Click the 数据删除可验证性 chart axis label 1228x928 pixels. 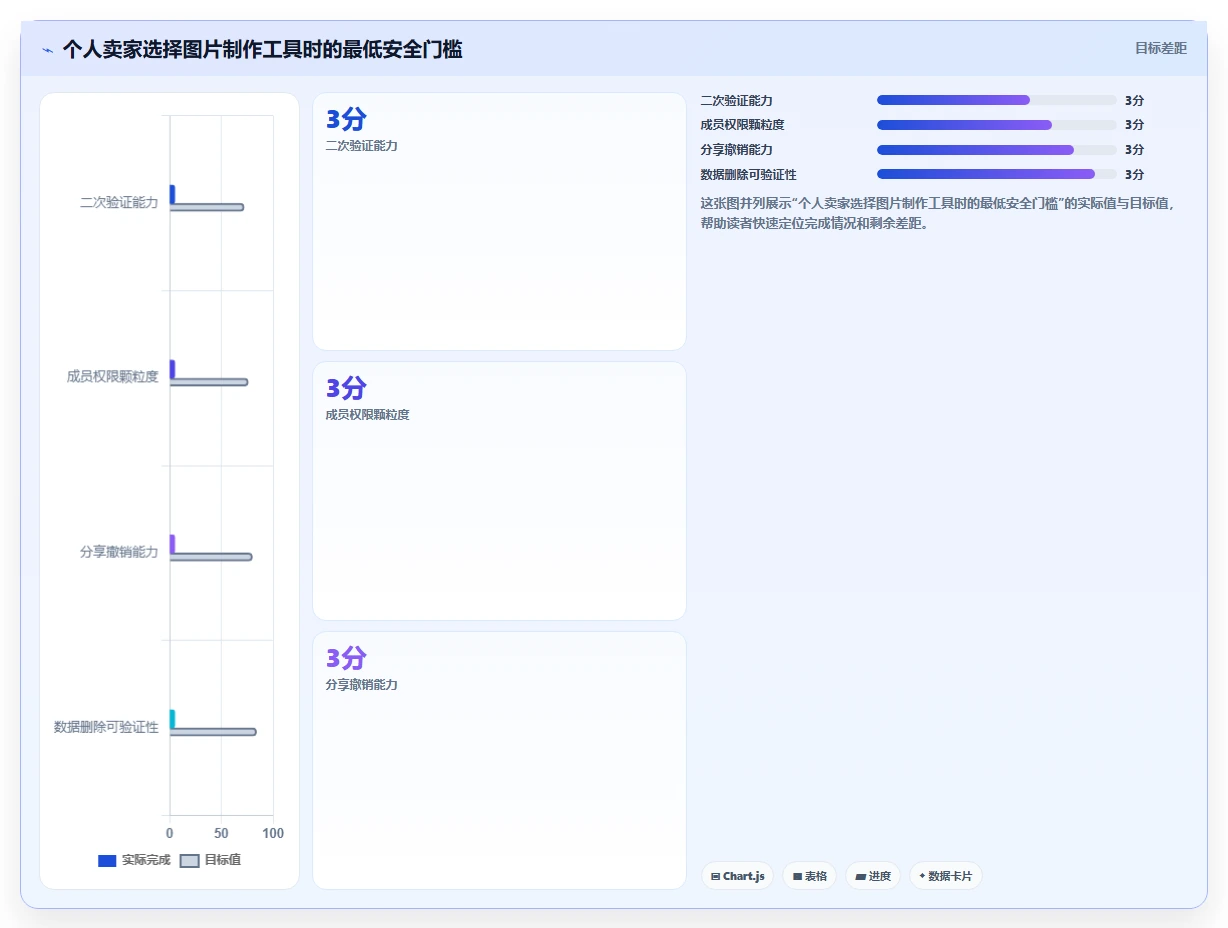coord(106,727)
